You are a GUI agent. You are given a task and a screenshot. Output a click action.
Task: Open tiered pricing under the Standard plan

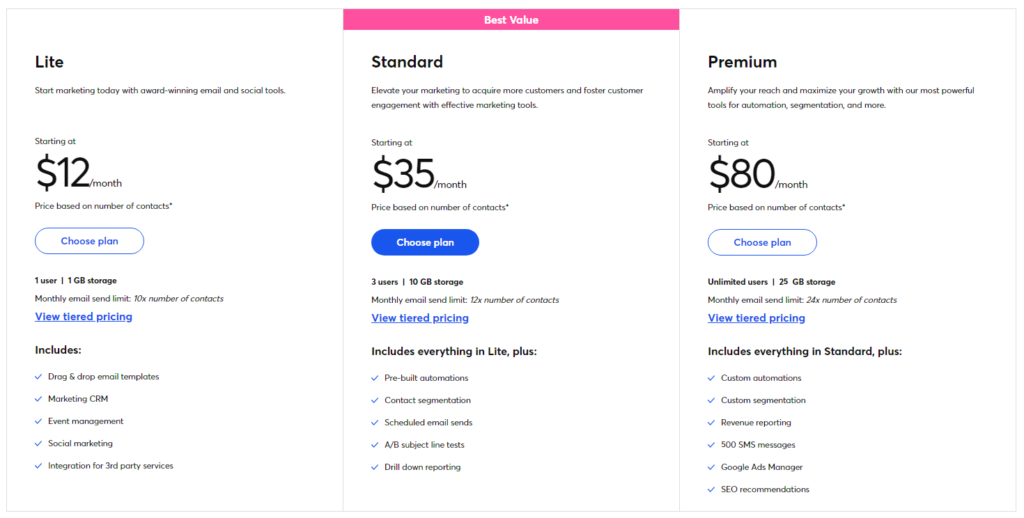click(420, 318)
